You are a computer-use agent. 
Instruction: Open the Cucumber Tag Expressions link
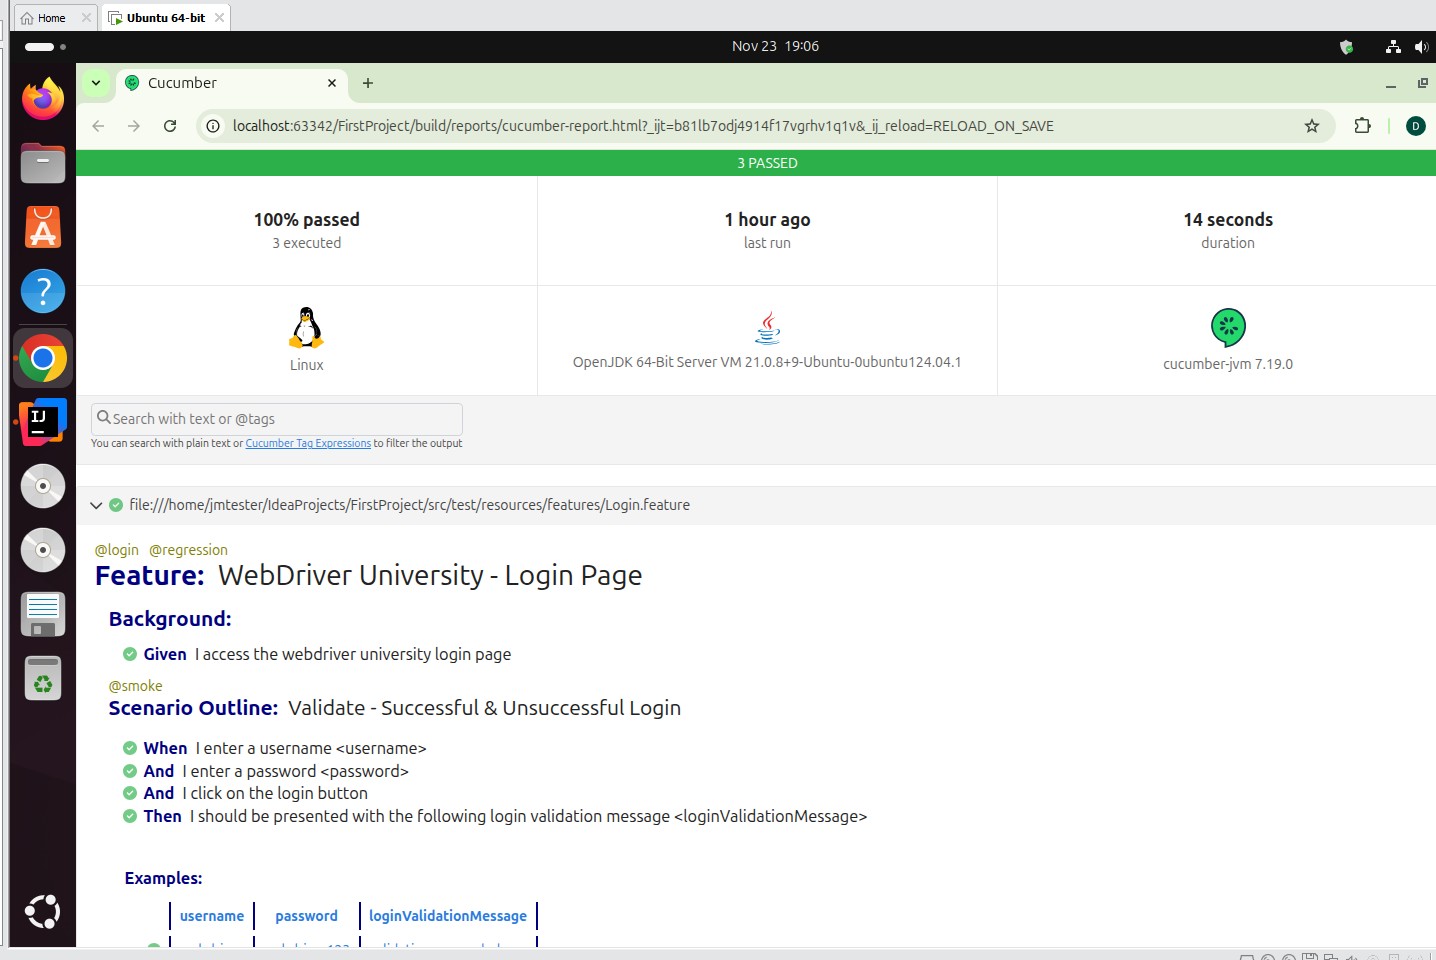308,444
